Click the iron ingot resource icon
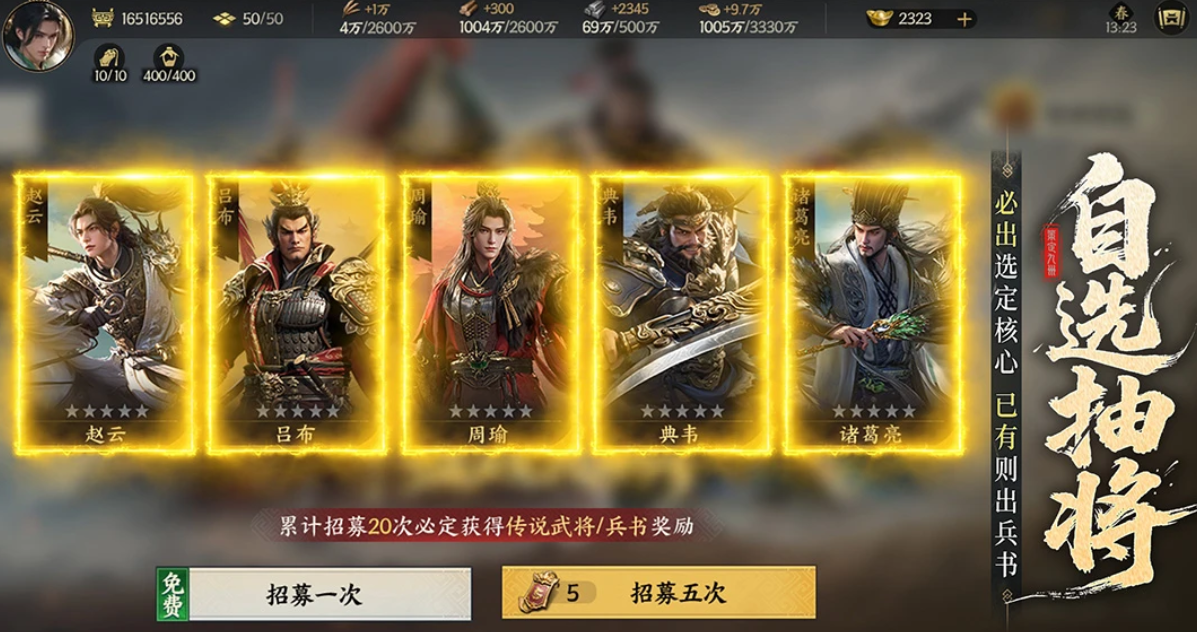 (x=595, y=9)
